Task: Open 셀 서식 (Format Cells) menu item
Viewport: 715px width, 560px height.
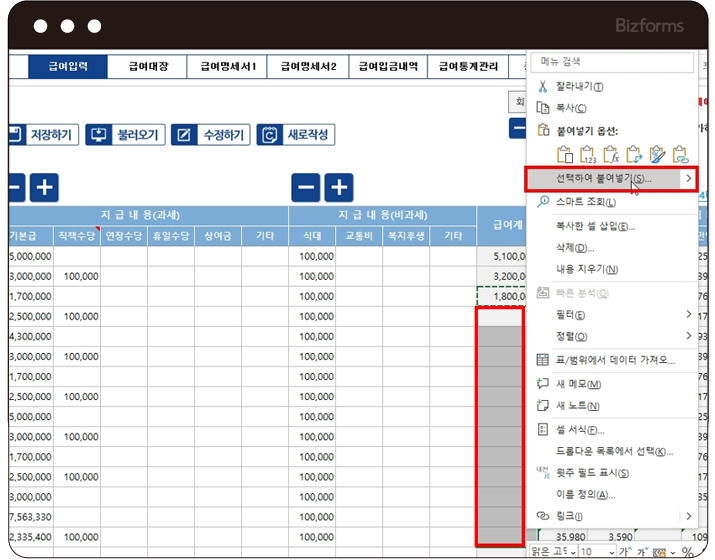Action: click(x=581, y=430)
